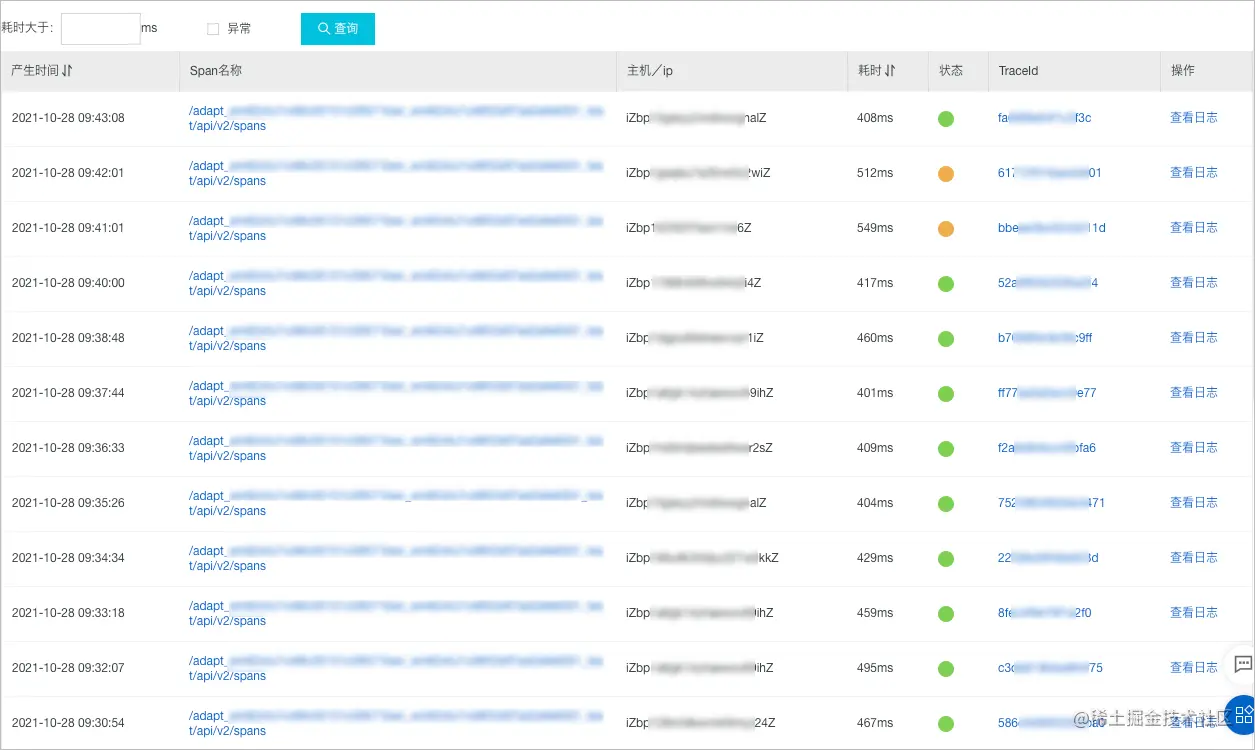Viewport: 1255px width, 750px height.
Task: Select the 495ms duration cell
Action: (875, 668)
